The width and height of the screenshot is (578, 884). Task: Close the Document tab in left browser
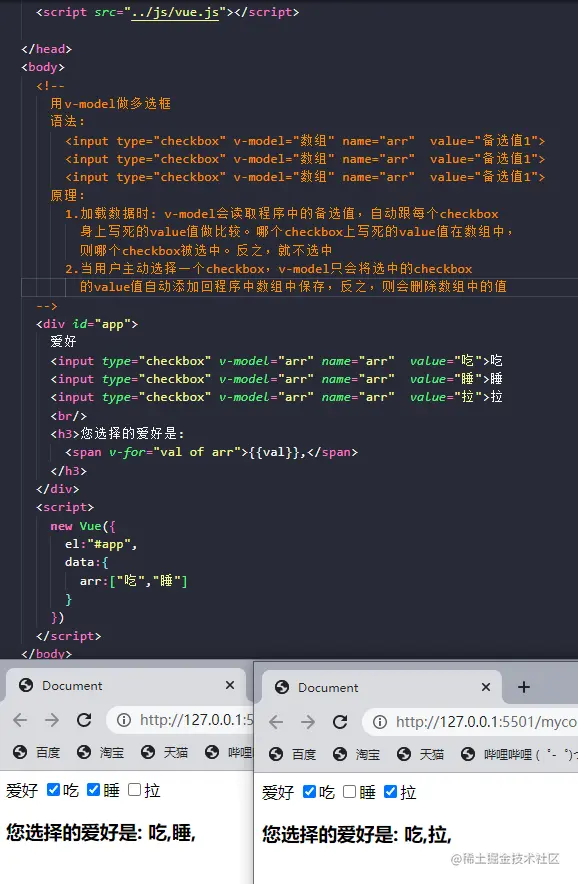(230, 685)
